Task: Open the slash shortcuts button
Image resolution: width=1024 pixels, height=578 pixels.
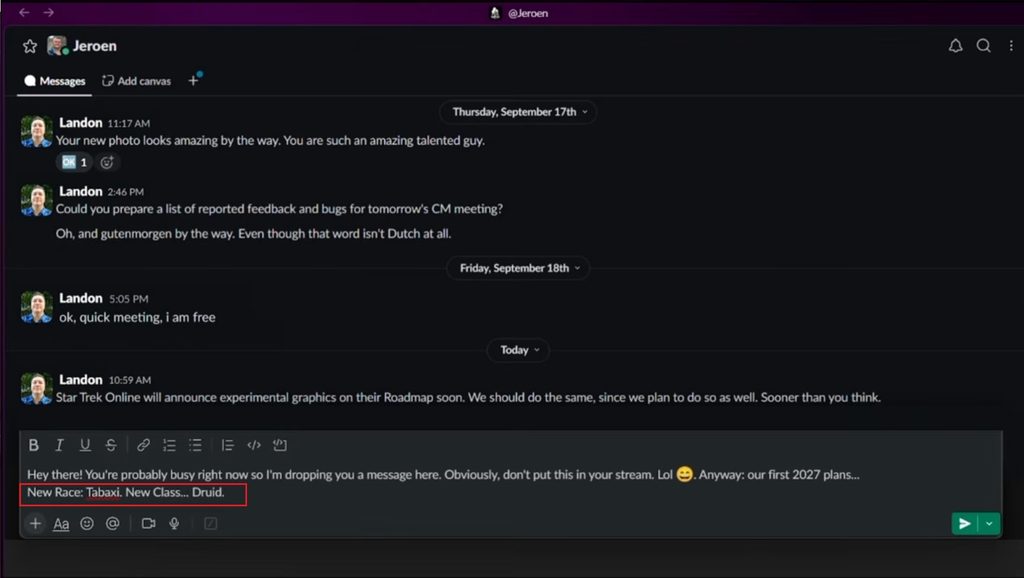Action: click(210, 523)
